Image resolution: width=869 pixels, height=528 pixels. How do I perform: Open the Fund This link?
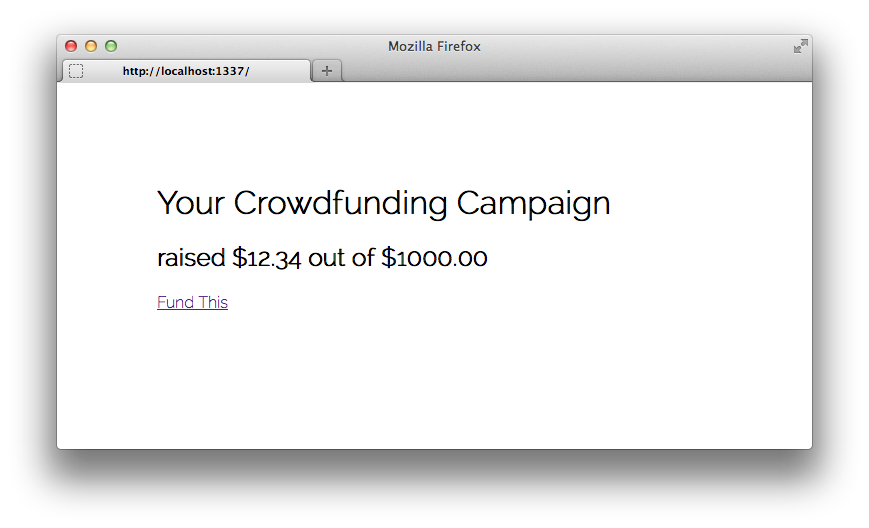[x=192, y=303]
